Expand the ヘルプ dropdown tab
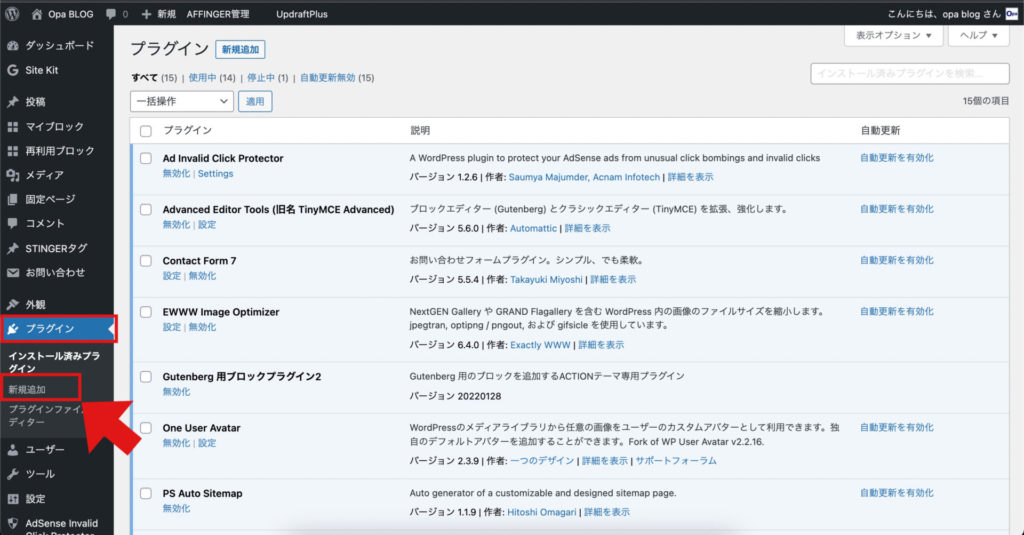 (979, 35)
